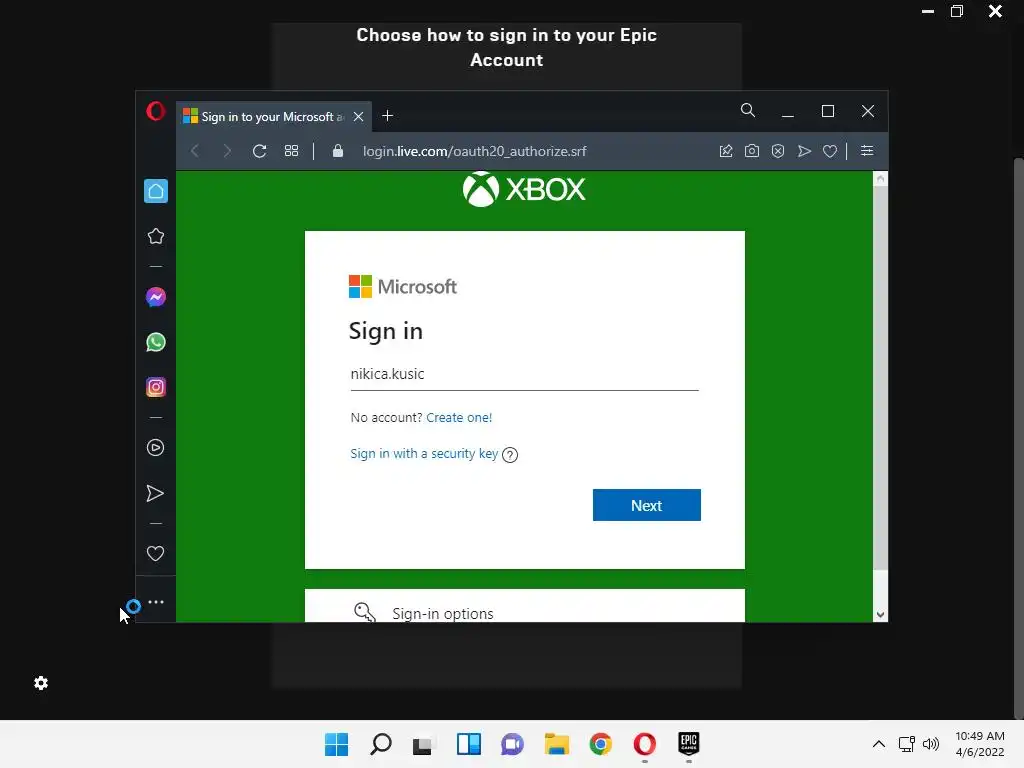The width and height of the screenshot is (1024, 768).
Task: Click the login.live.com URL in address bar
Action: coord(475,151)
